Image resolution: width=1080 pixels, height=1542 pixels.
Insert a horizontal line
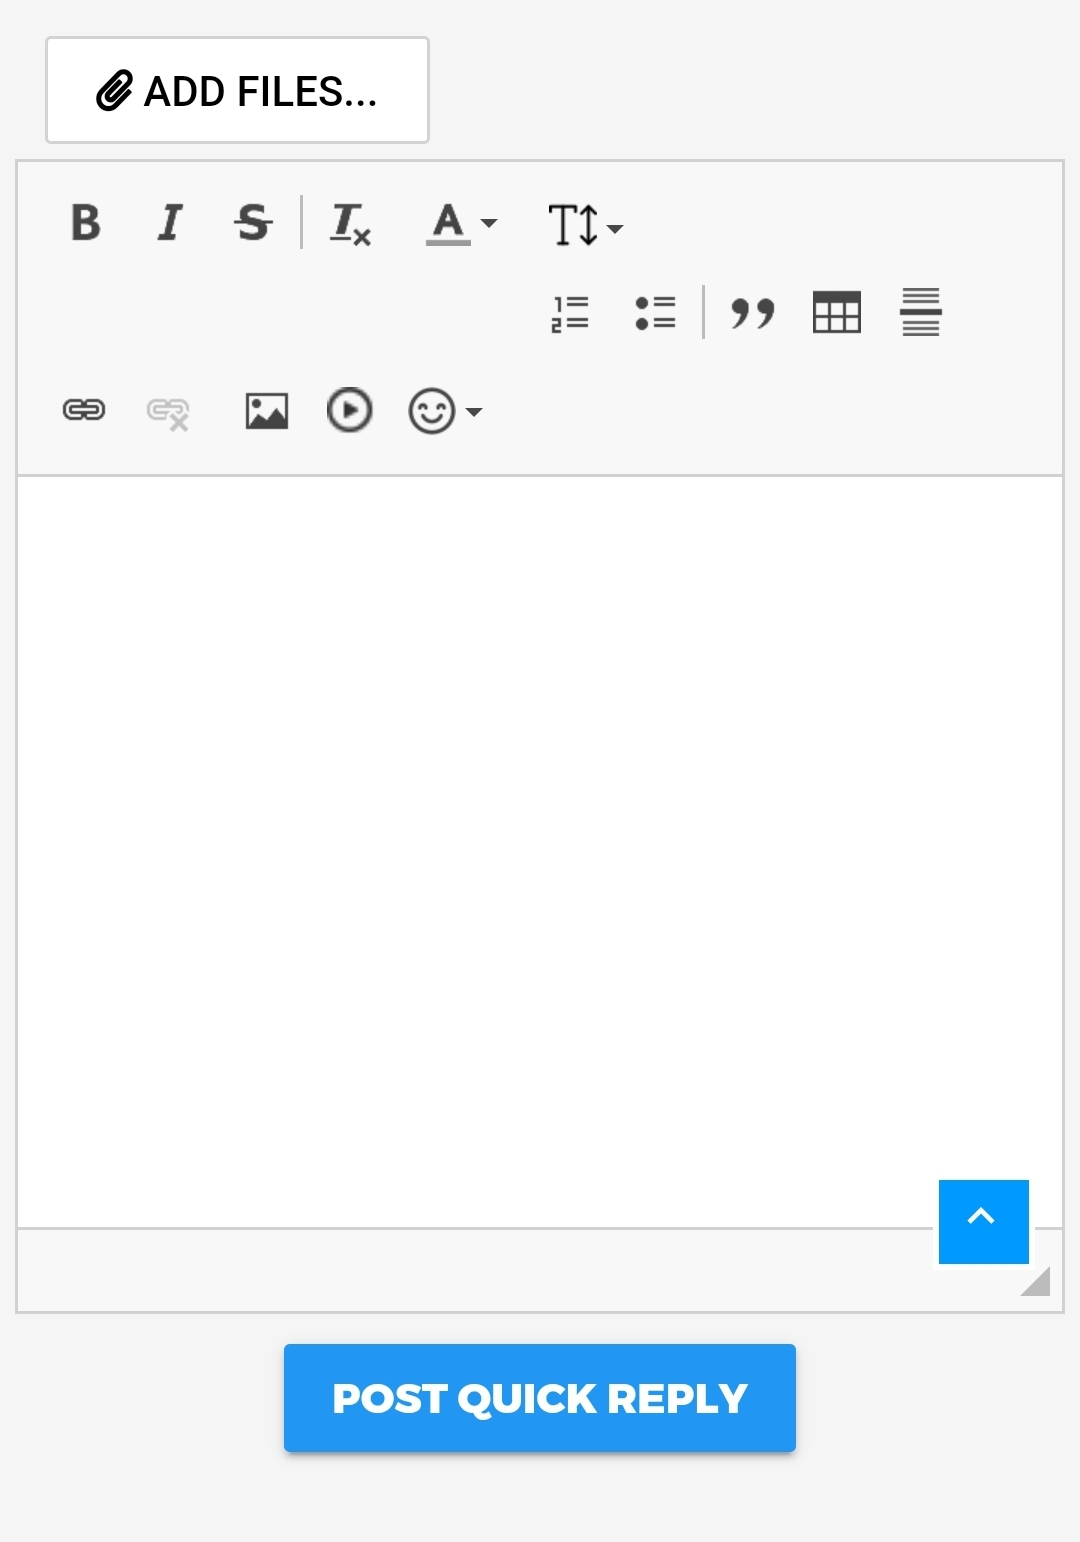tap(921, 313)
